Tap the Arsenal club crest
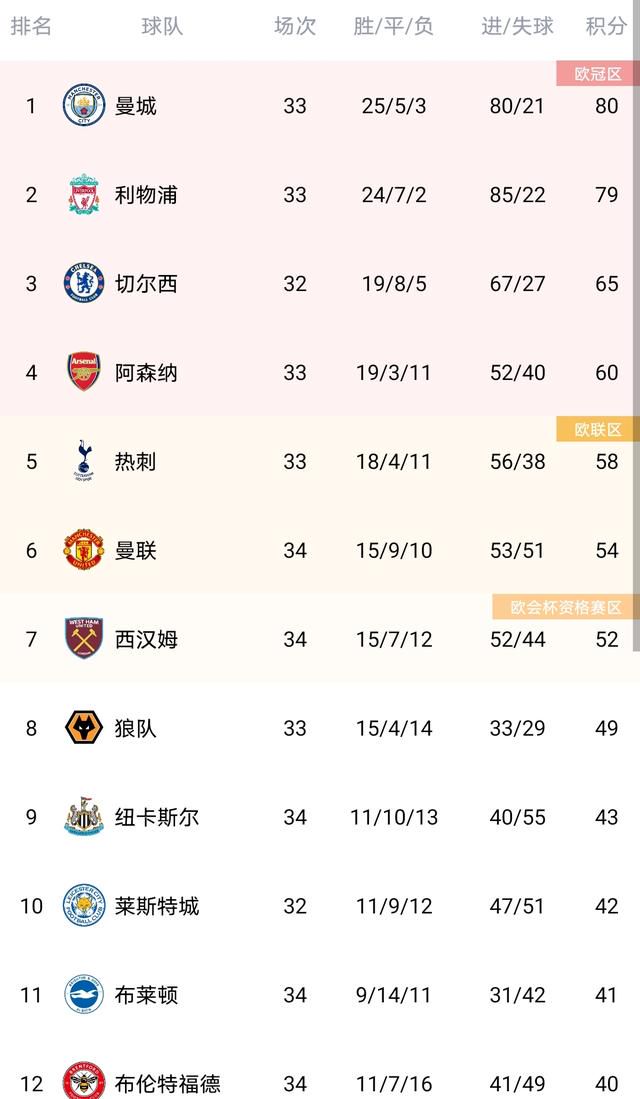Image resolution: width=640 pixels, height=1099 pixels. click(83, 372)
